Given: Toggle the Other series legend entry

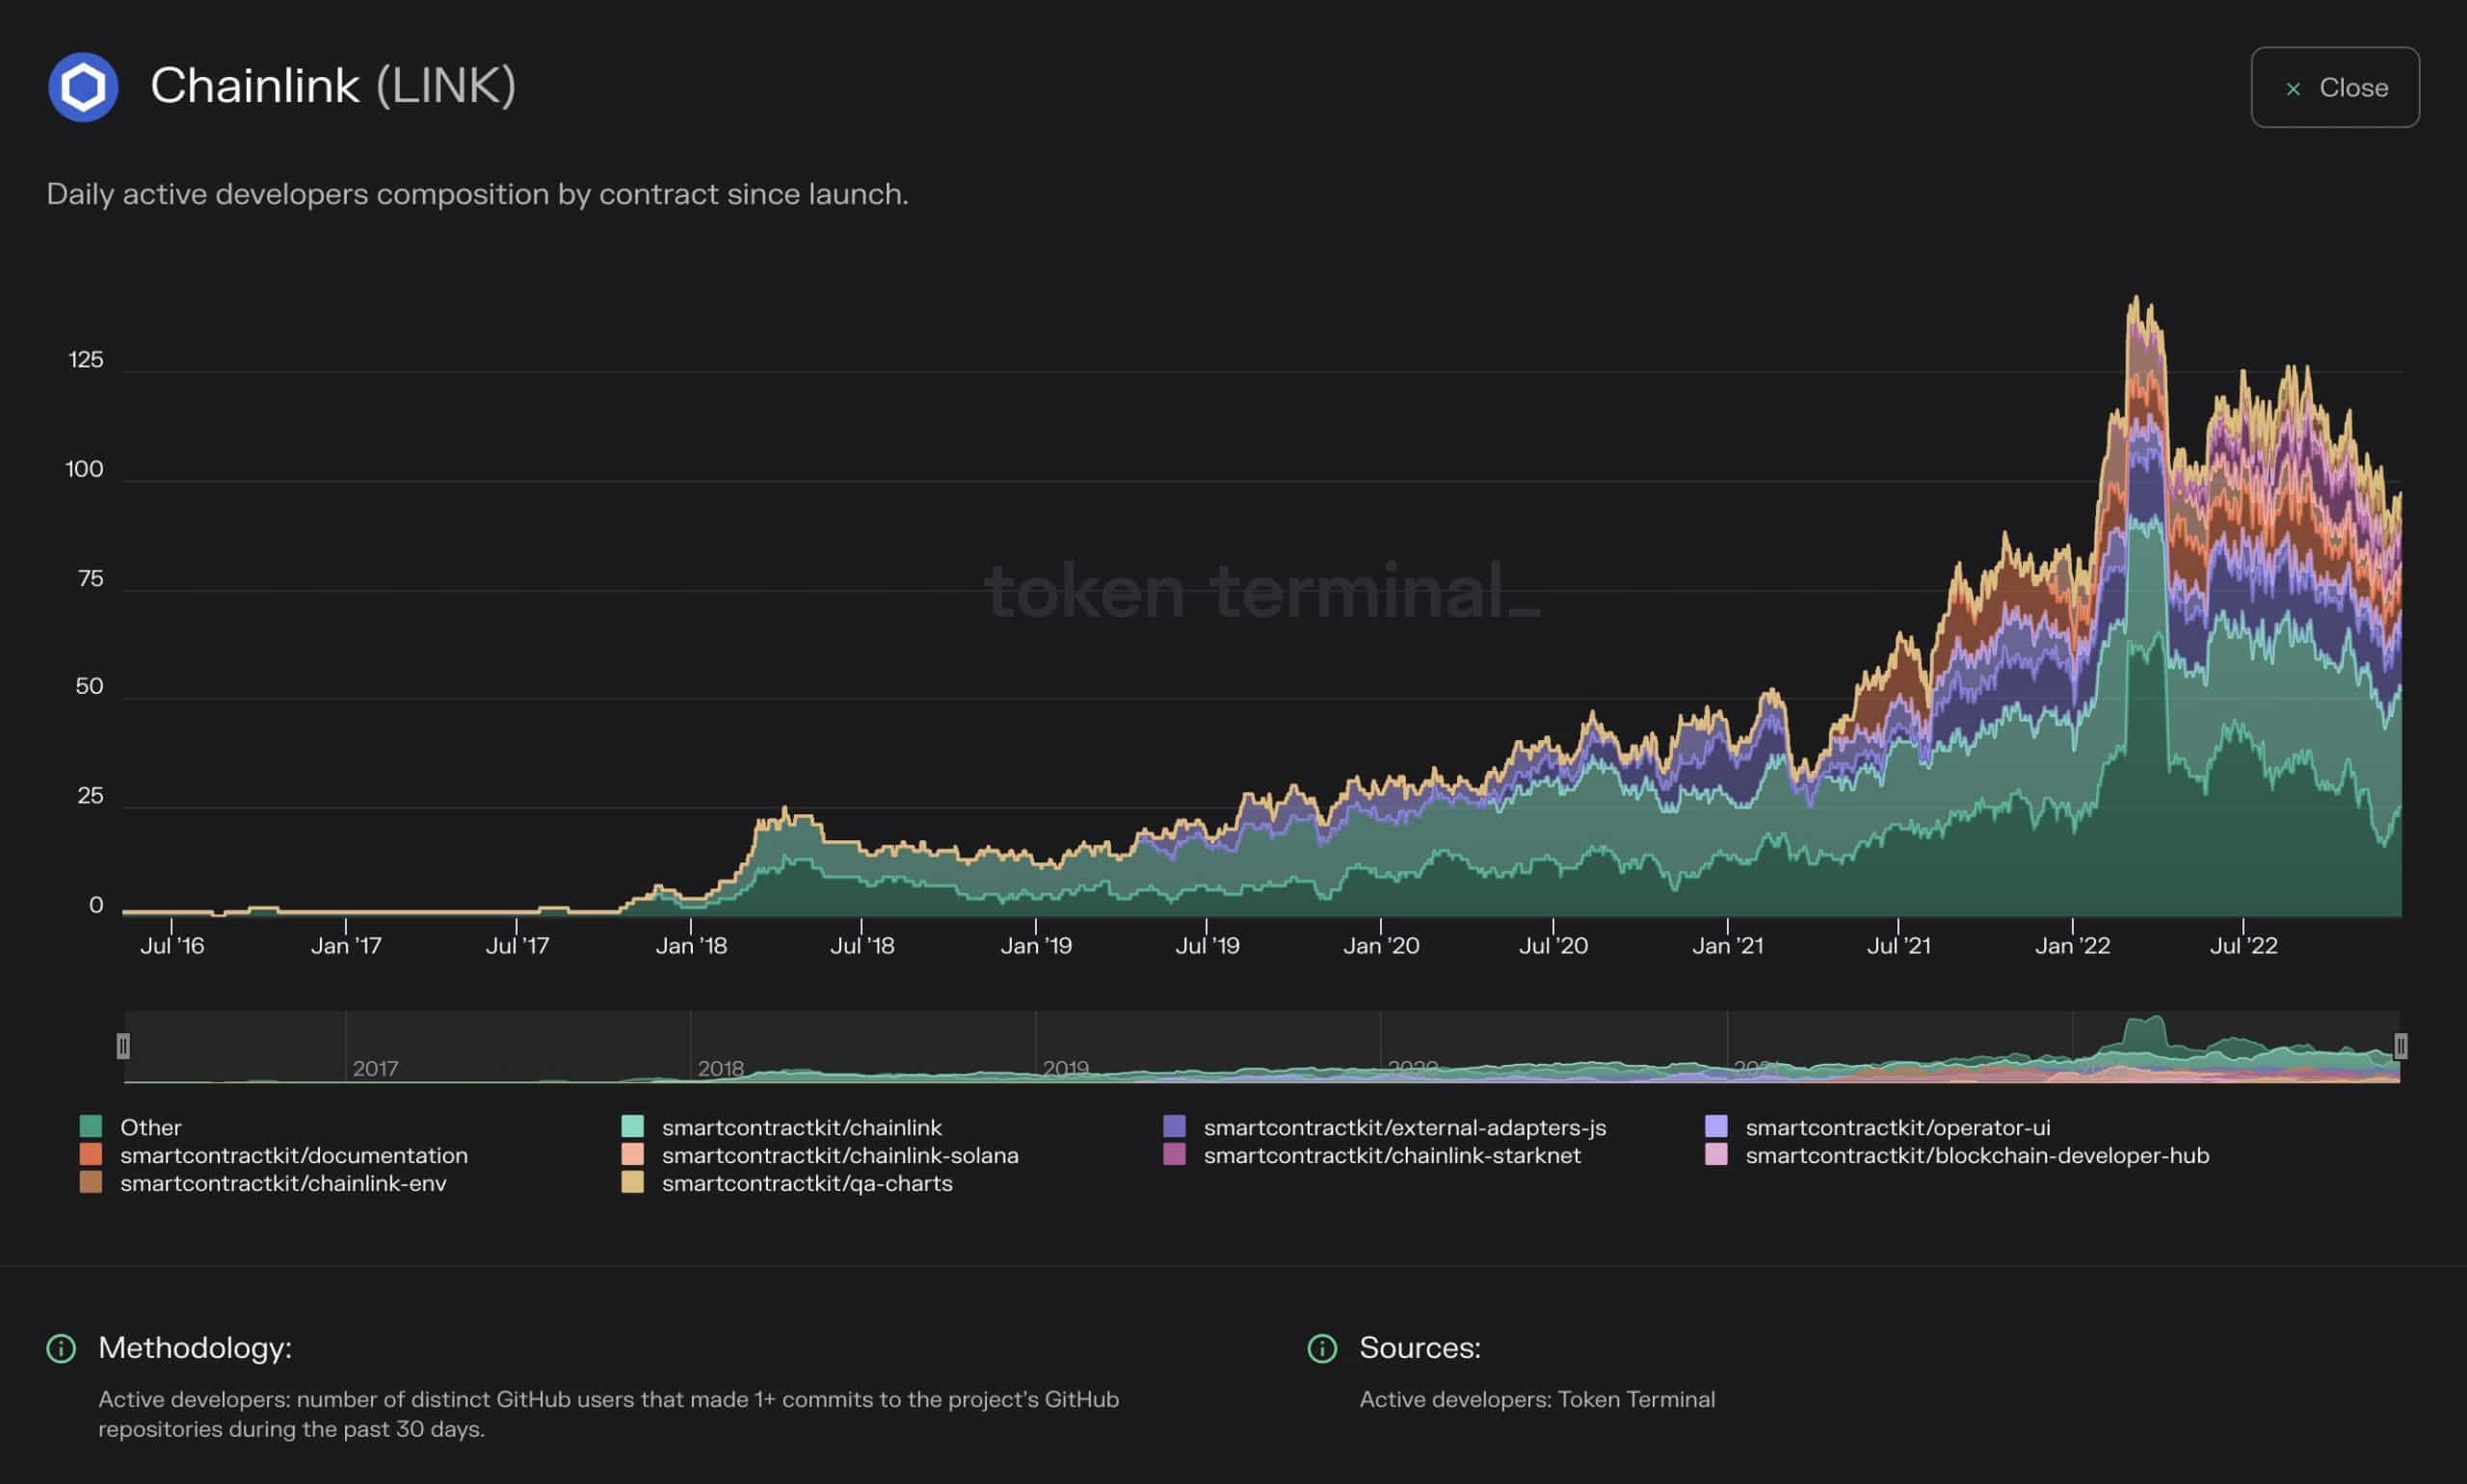Looking at the screenshot, I should point(150,1127).
